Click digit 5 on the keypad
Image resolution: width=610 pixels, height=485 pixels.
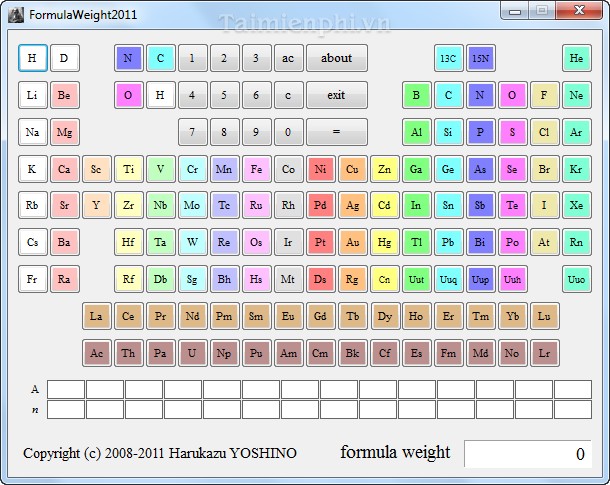tap(224, 95)
